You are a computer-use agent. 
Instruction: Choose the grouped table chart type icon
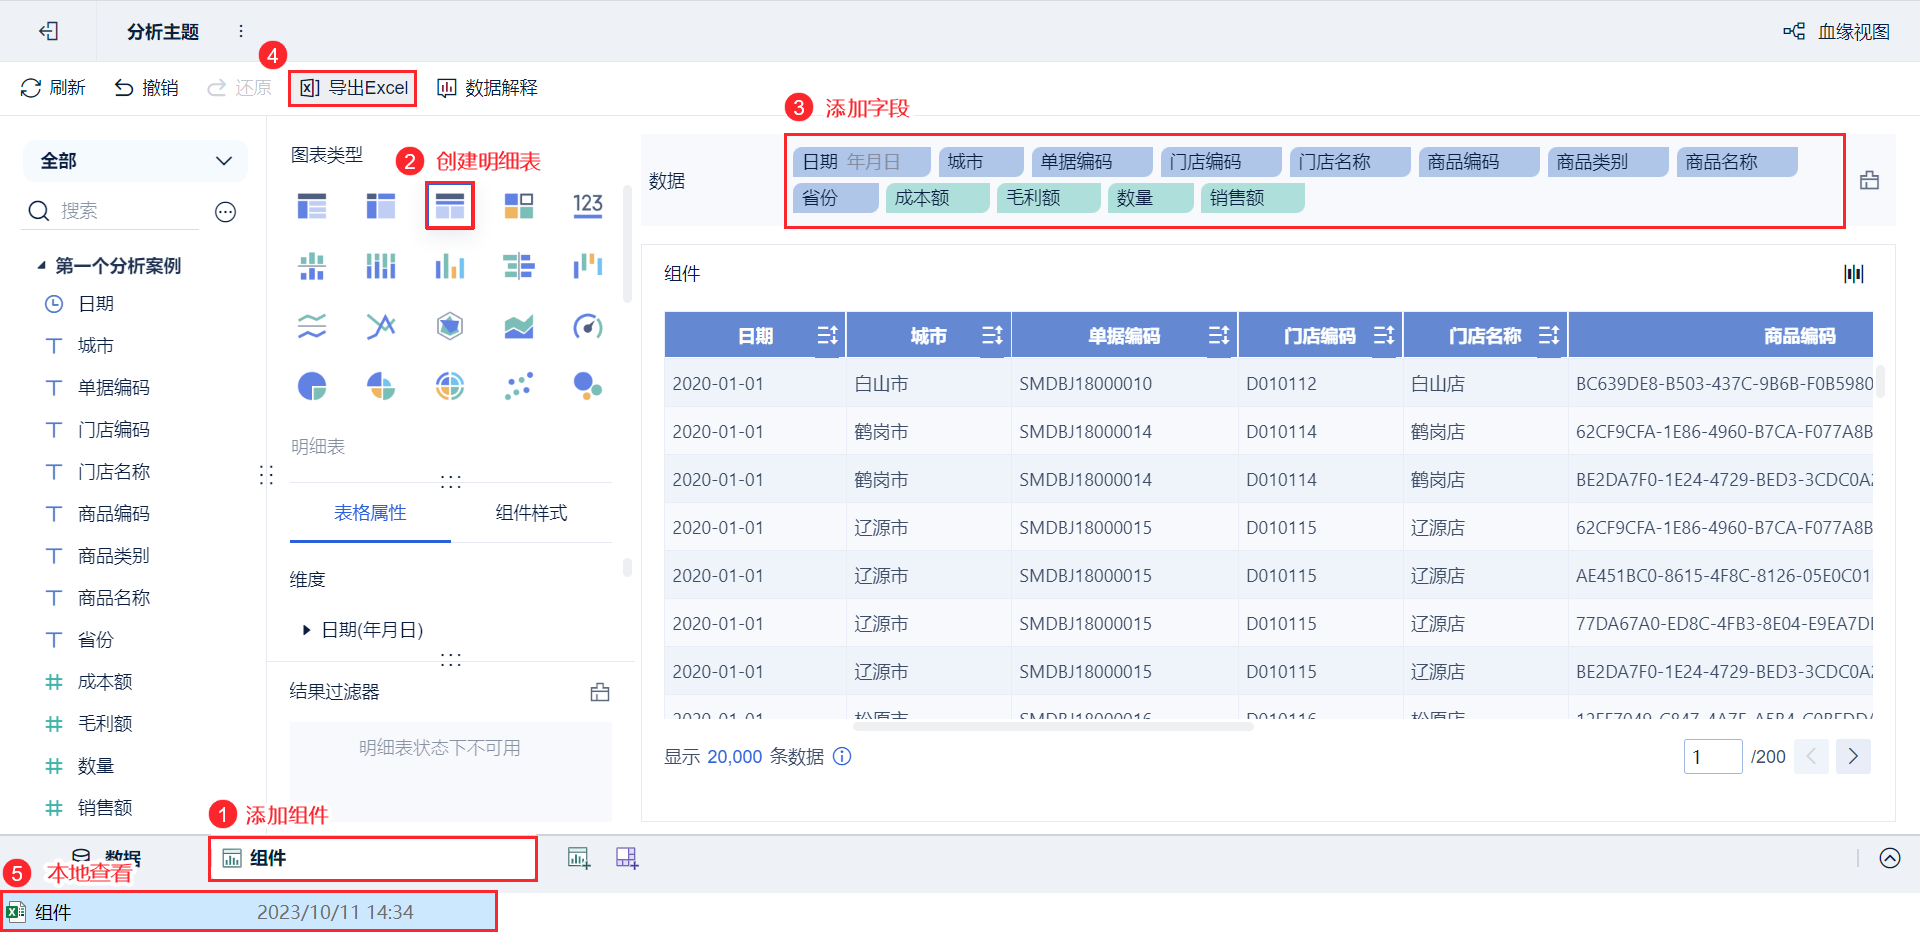[x=312, y=206]
